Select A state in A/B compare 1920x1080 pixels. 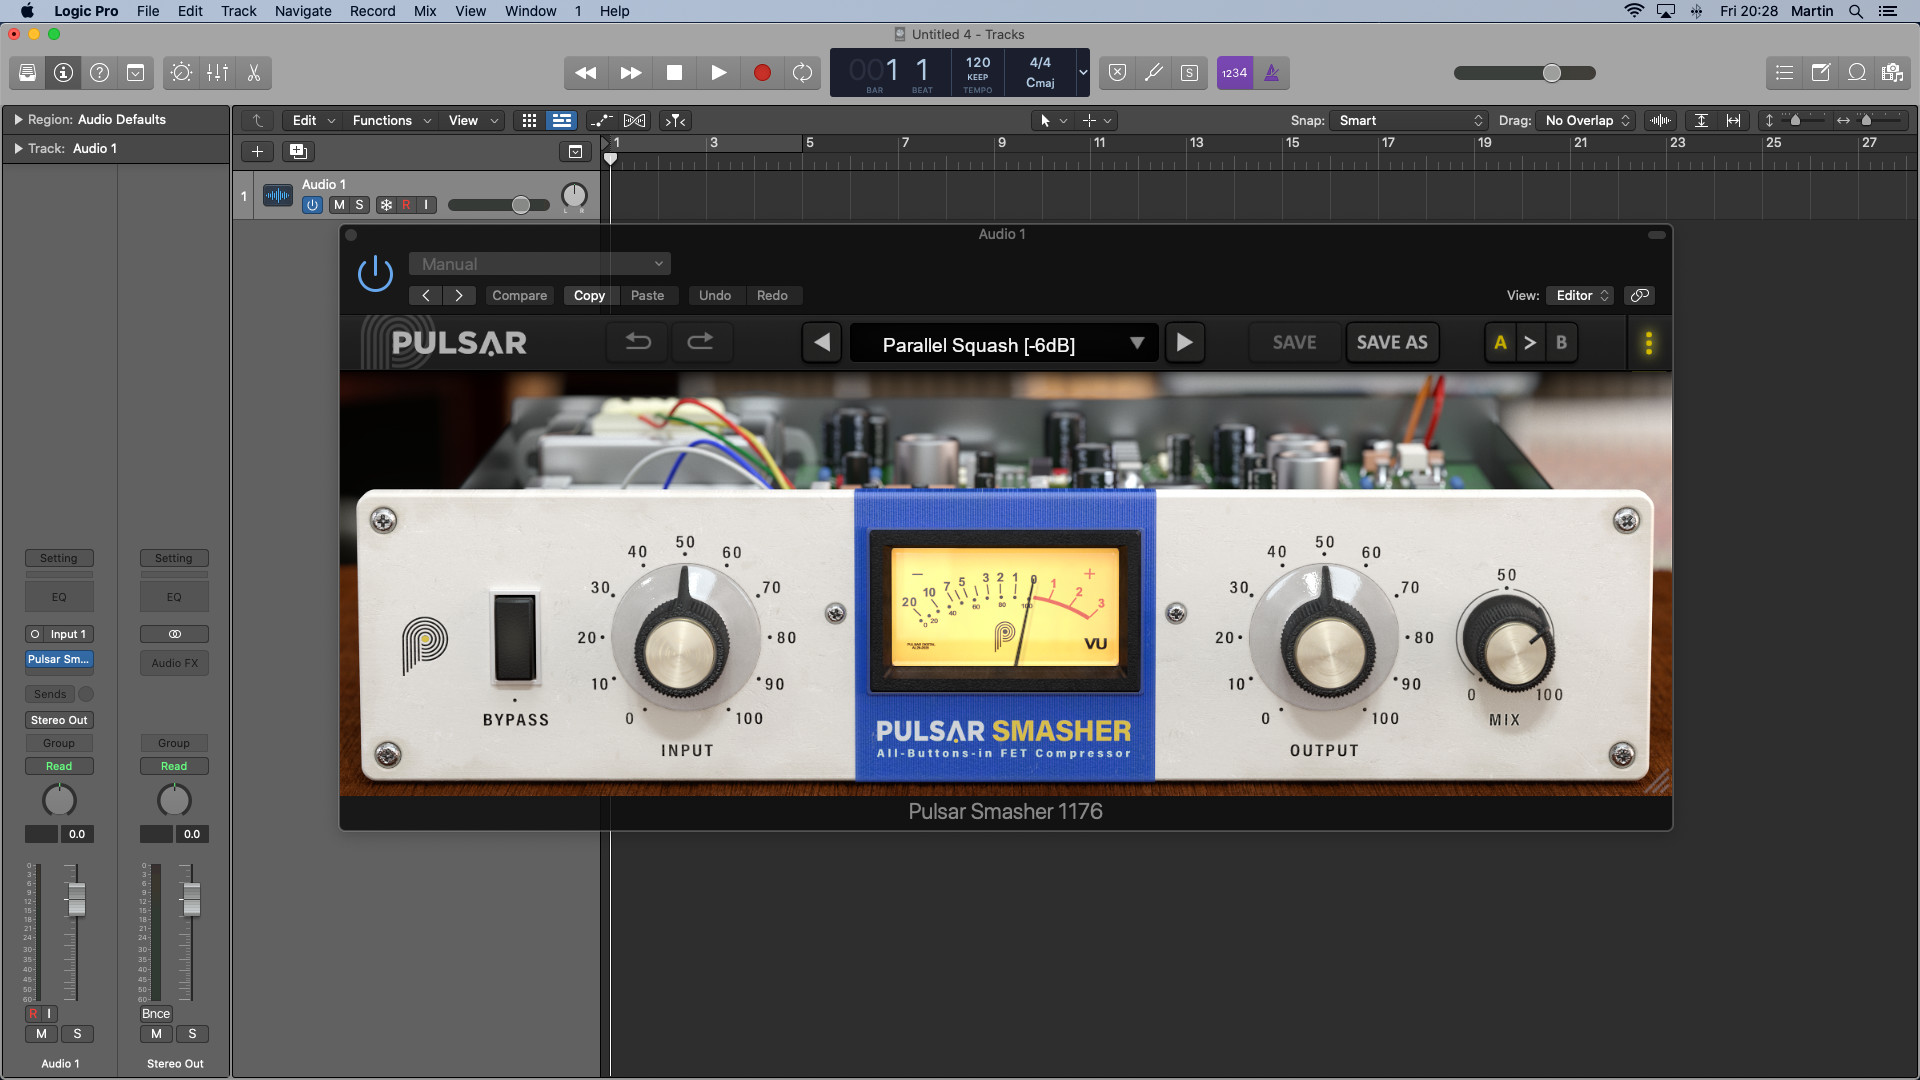coord(1500,342)
